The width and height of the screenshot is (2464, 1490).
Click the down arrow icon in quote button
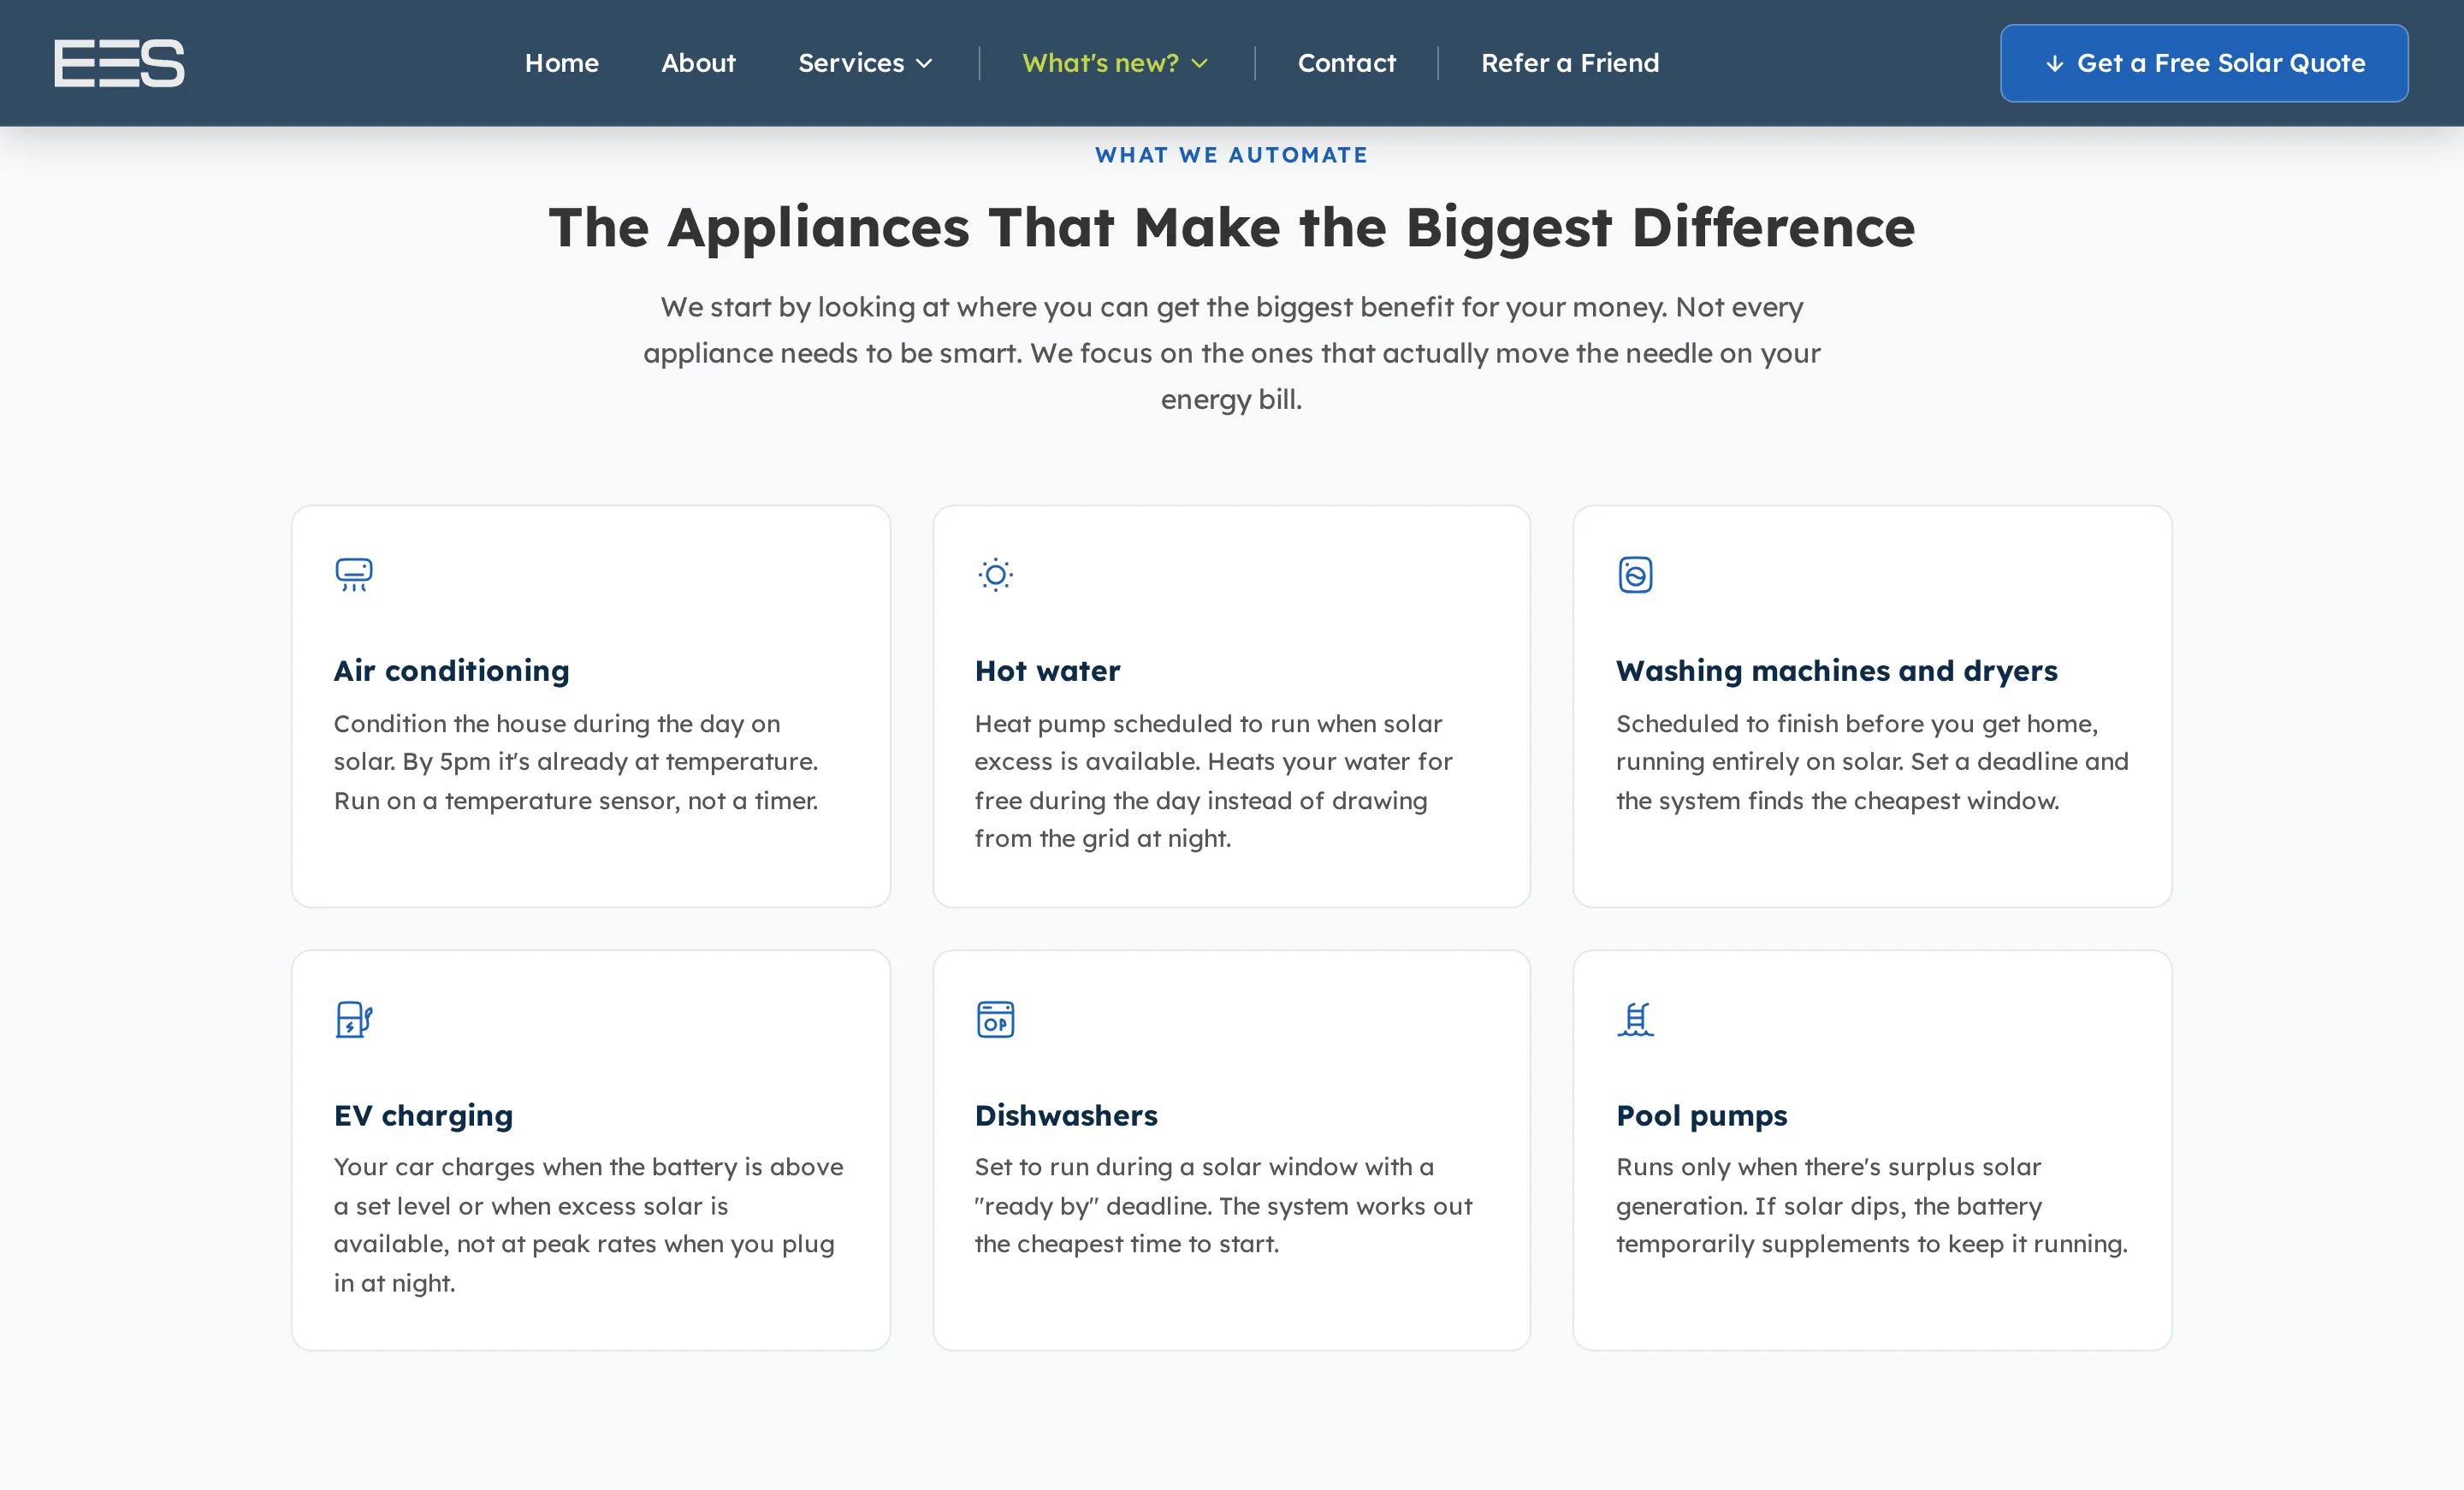tap(2054, 64)
